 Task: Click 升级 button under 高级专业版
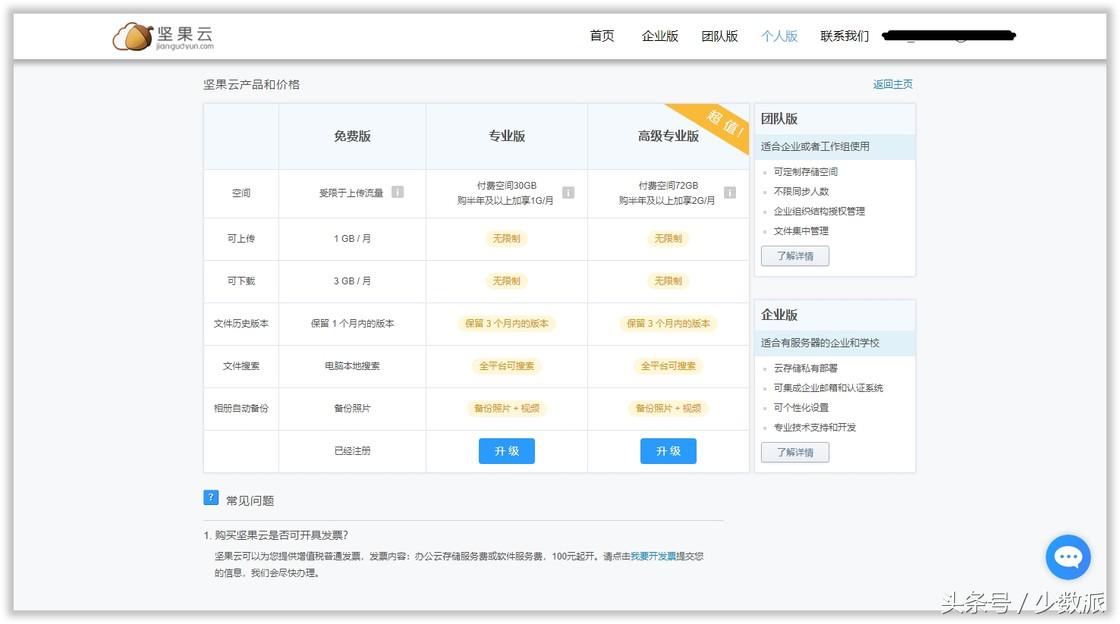click(x=668, y=451)
